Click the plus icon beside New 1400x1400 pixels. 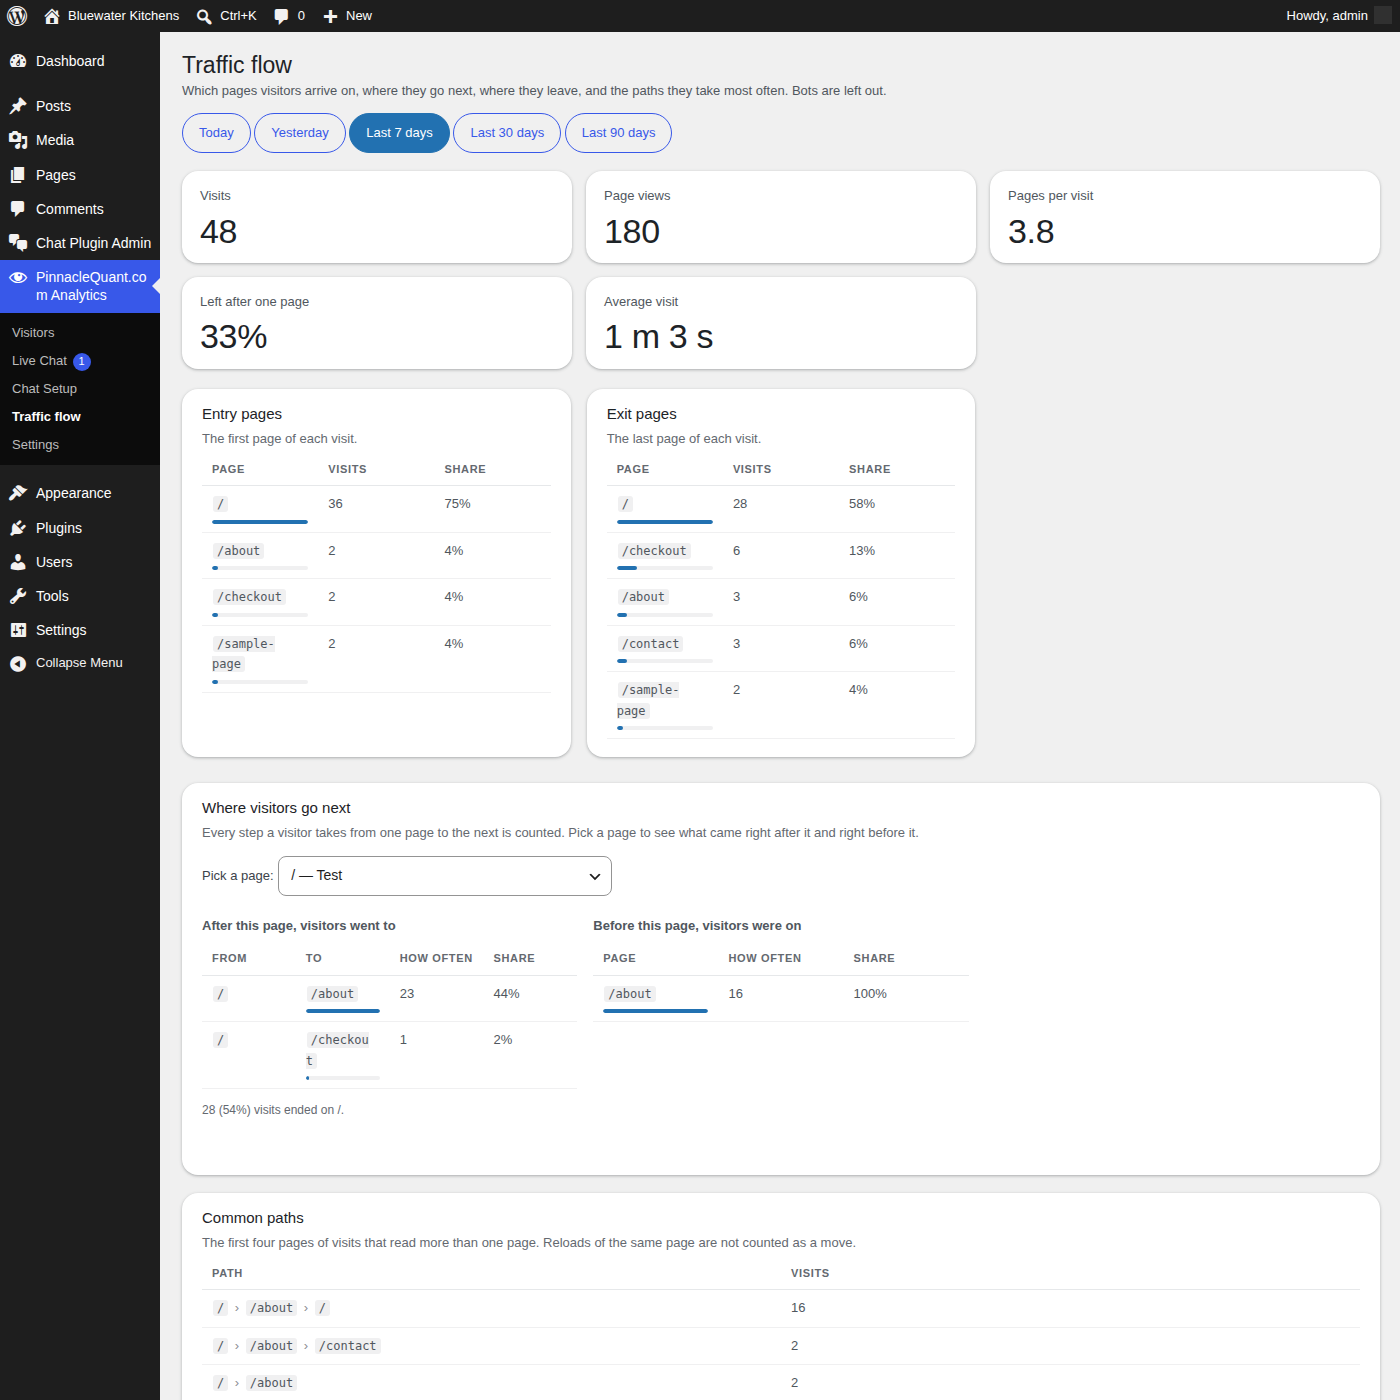coord(330,16)
